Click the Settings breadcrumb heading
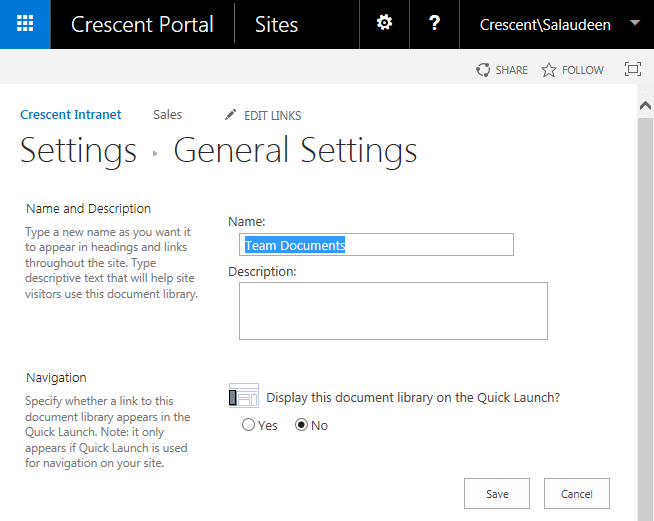The height and width of the screenshot is (521, 654). coord(79,151)
